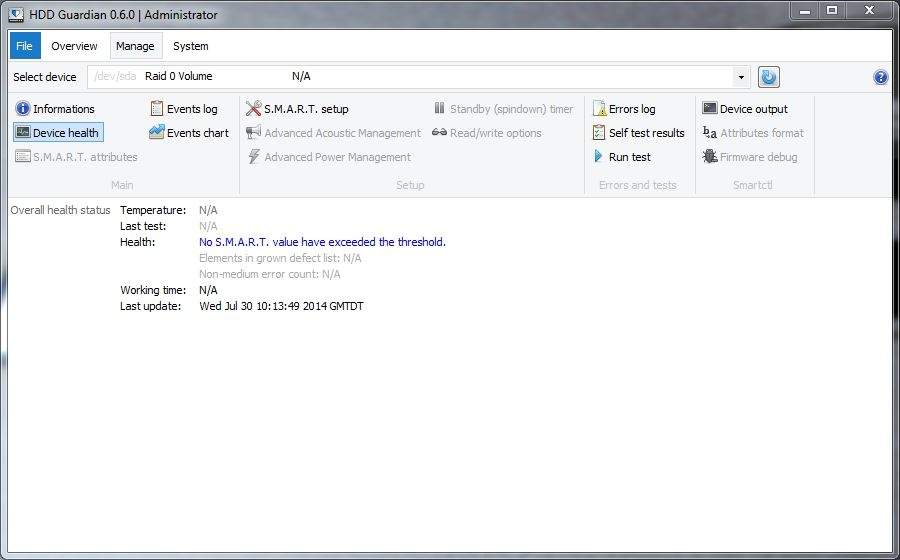Image resolution: width=900 pixels, height=560 pixels.
Task: Click the Device output label
Action: pos(754,109)
